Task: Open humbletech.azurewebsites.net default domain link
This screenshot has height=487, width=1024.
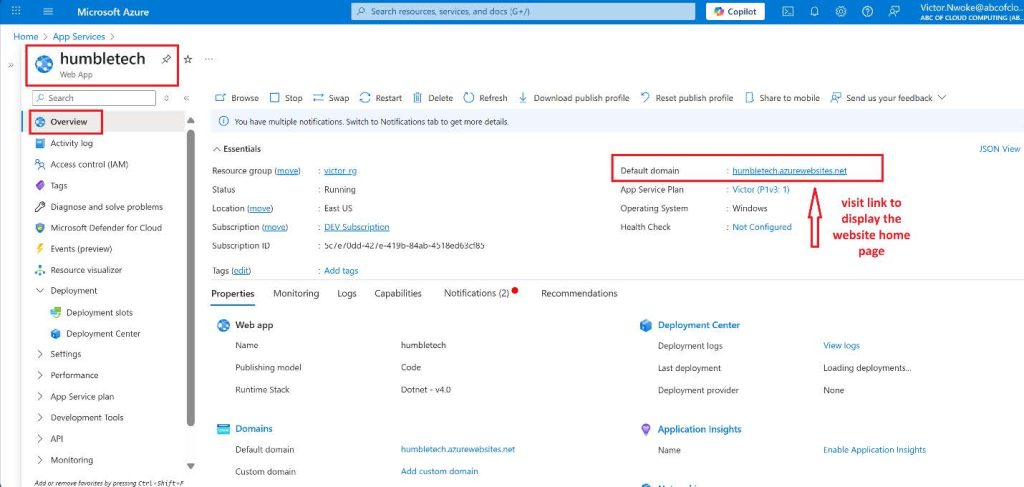Action: pos(789,171)
